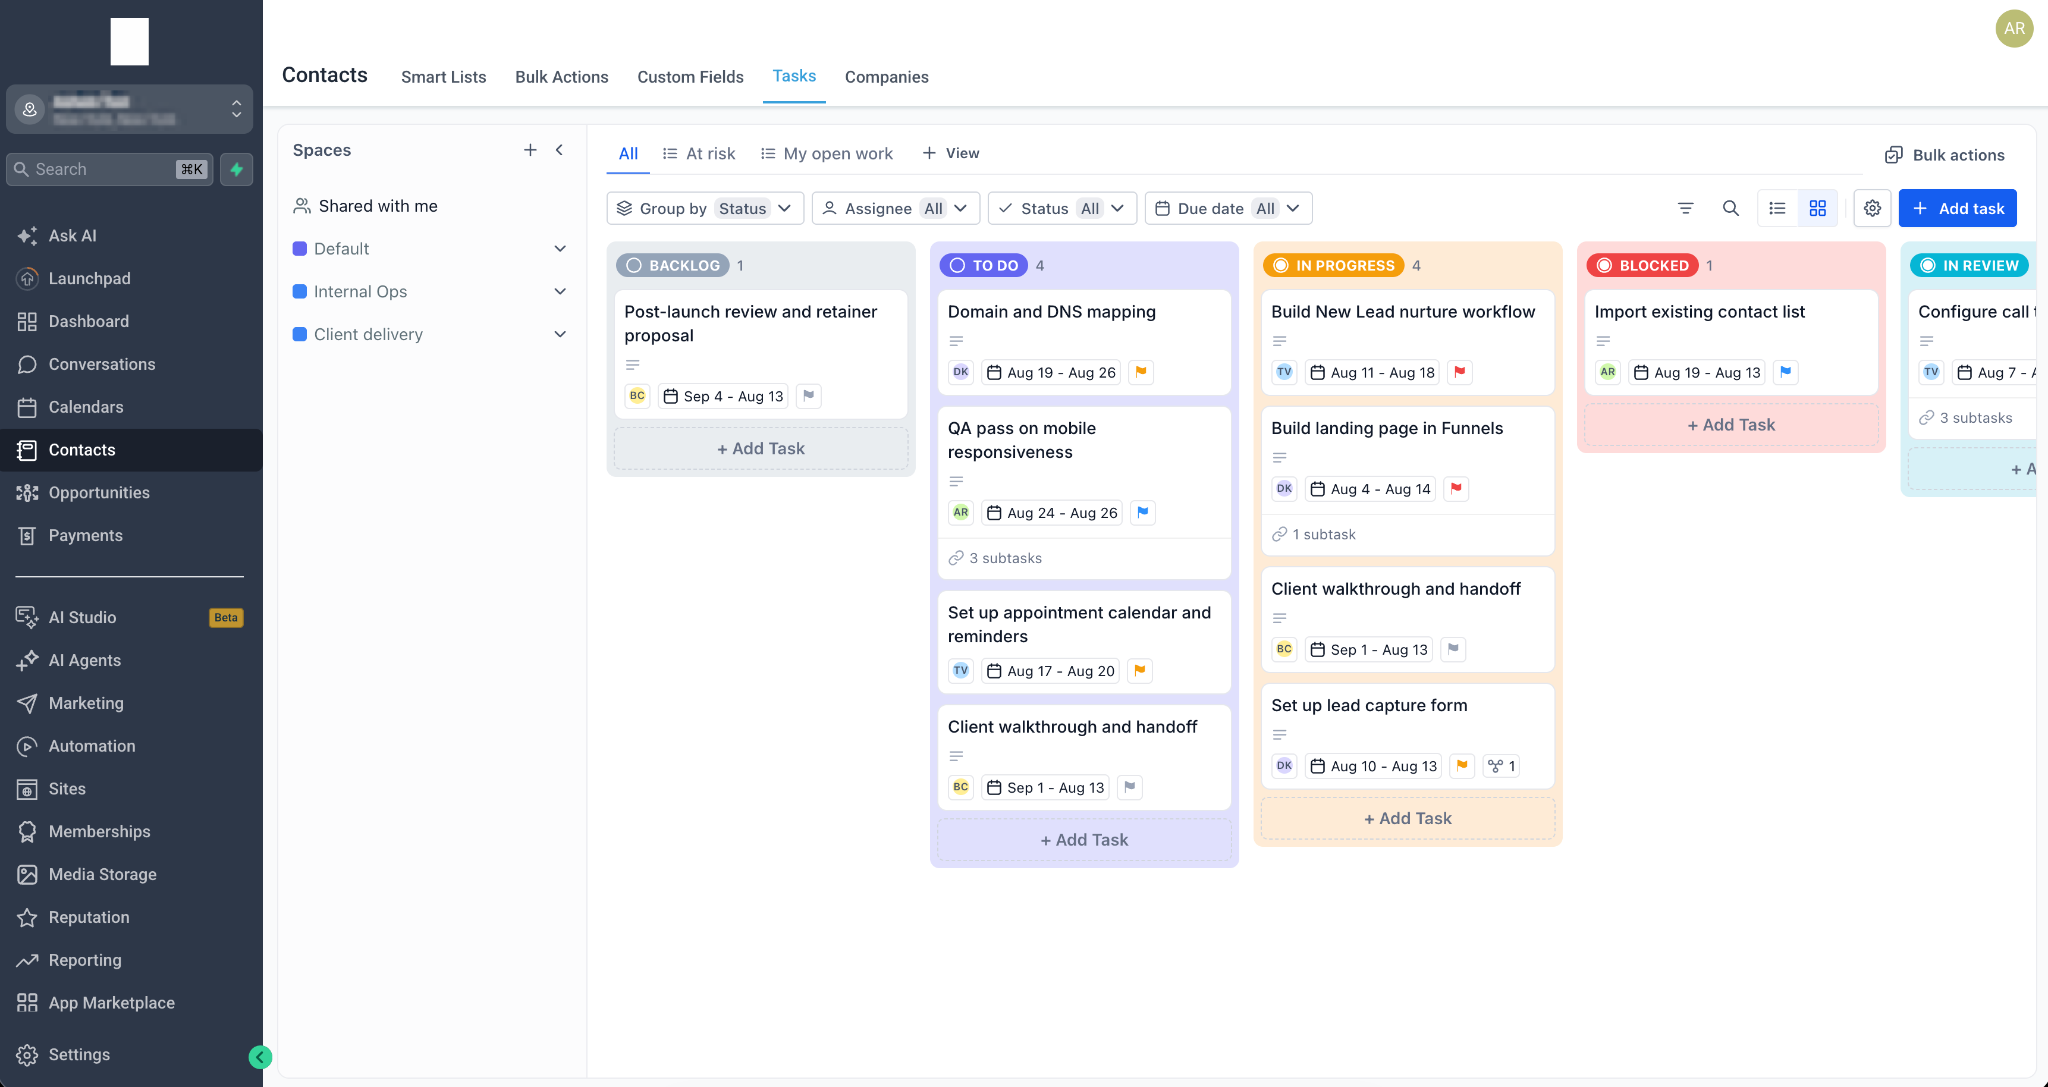The image size is (2048, 1087).
Task: Open the Bulk Actions tab
Action: pos(562,77)
